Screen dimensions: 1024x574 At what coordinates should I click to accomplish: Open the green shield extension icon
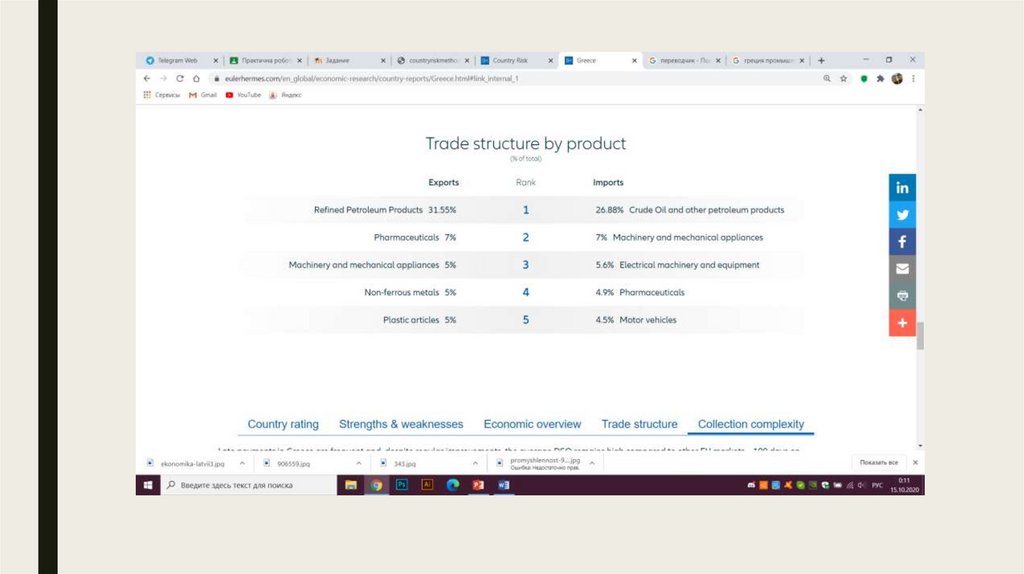(x=864, y=78)
